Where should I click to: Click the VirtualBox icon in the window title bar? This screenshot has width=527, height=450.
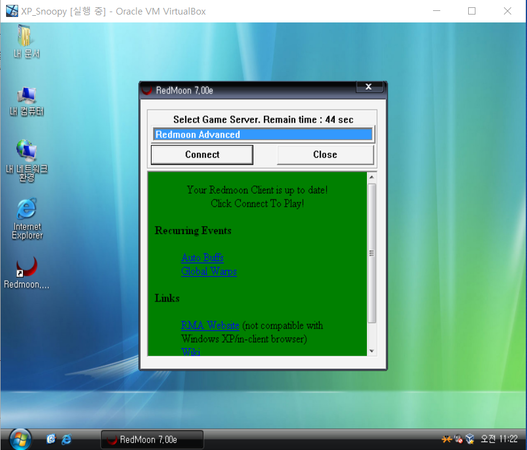(x=12, y=11)
